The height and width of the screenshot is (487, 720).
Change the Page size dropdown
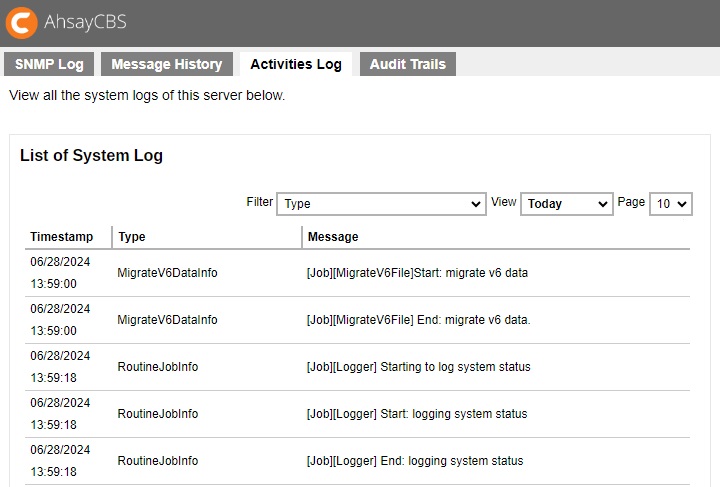point(670,203)
